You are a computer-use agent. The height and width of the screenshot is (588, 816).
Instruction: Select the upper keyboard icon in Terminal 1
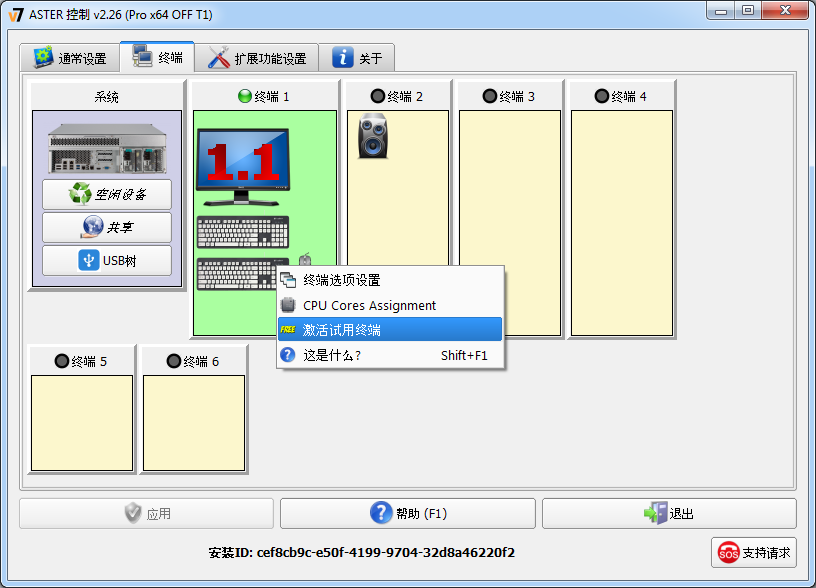point(243,232)
